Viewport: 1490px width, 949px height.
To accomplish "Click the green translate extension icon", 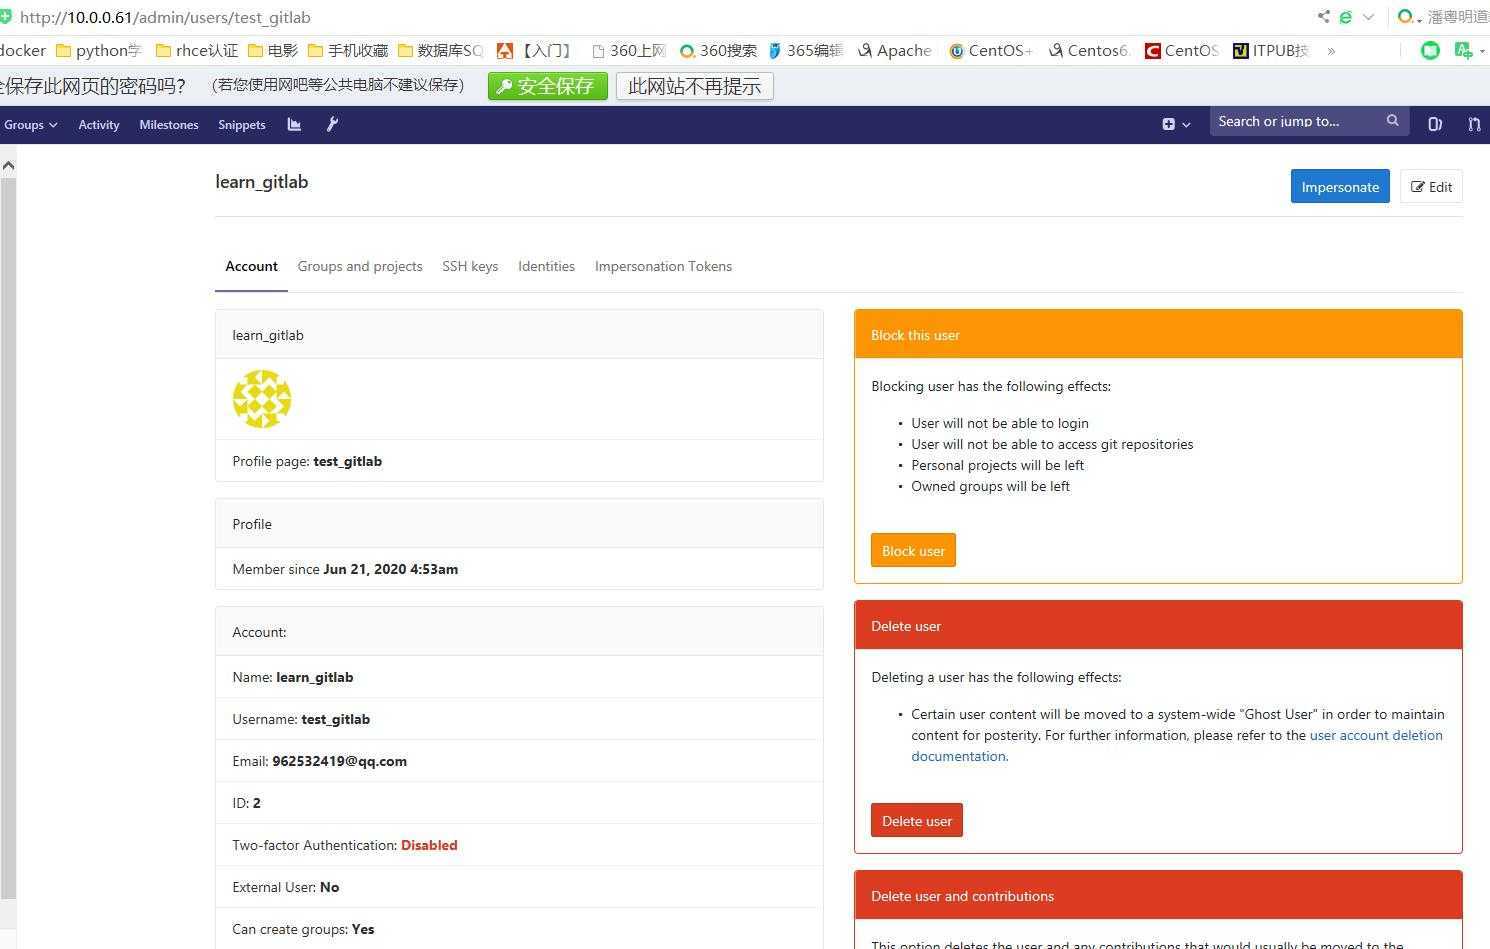I will tap(1464, 50).
